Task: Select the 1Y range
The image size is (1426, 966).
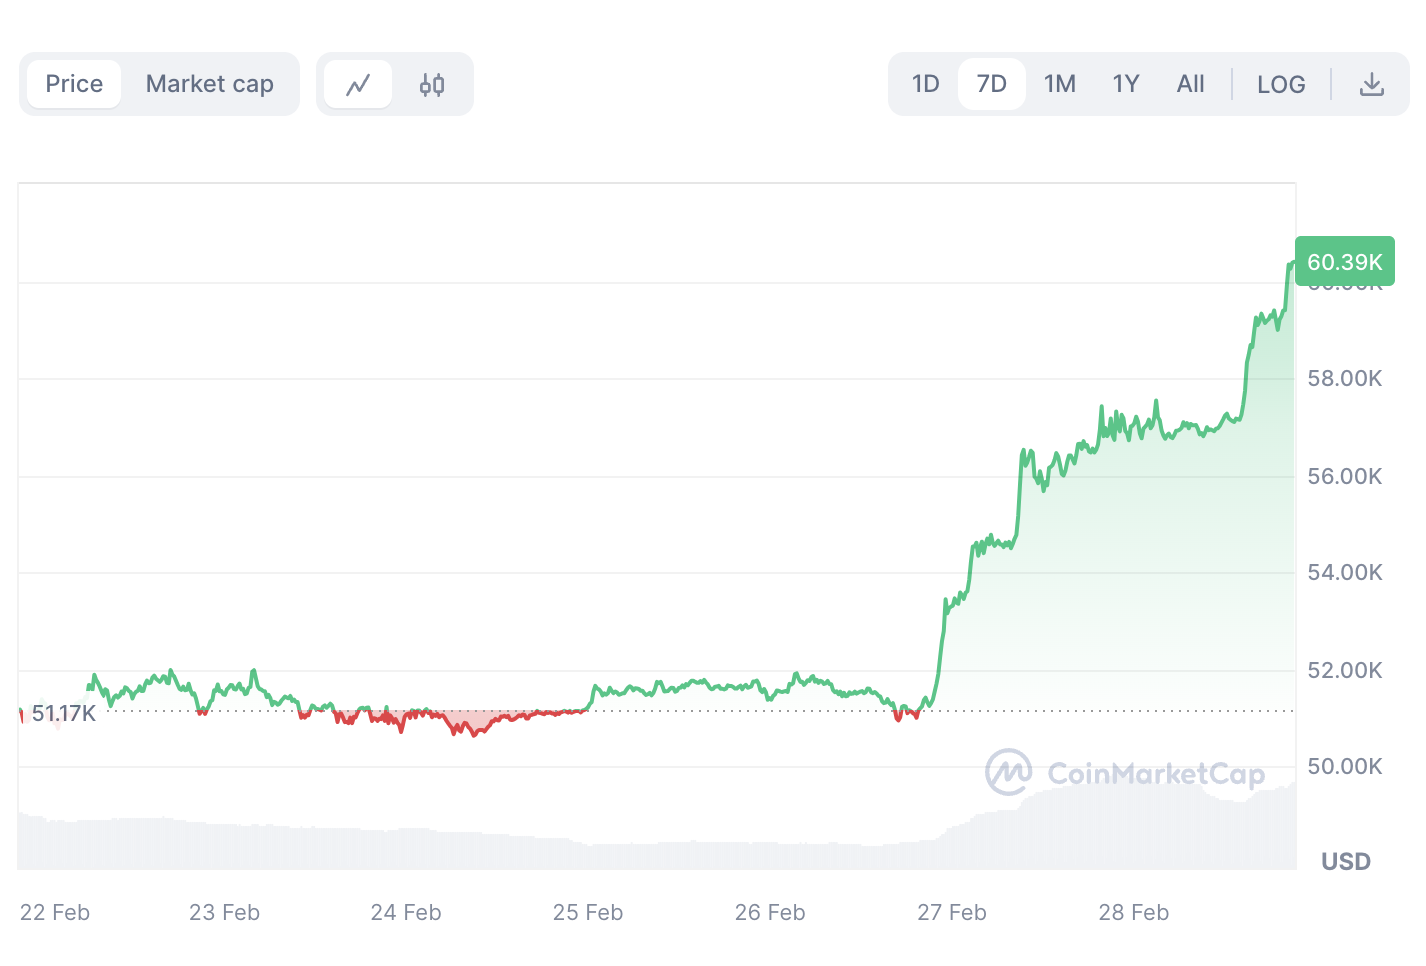Action: coord(1125,84)
